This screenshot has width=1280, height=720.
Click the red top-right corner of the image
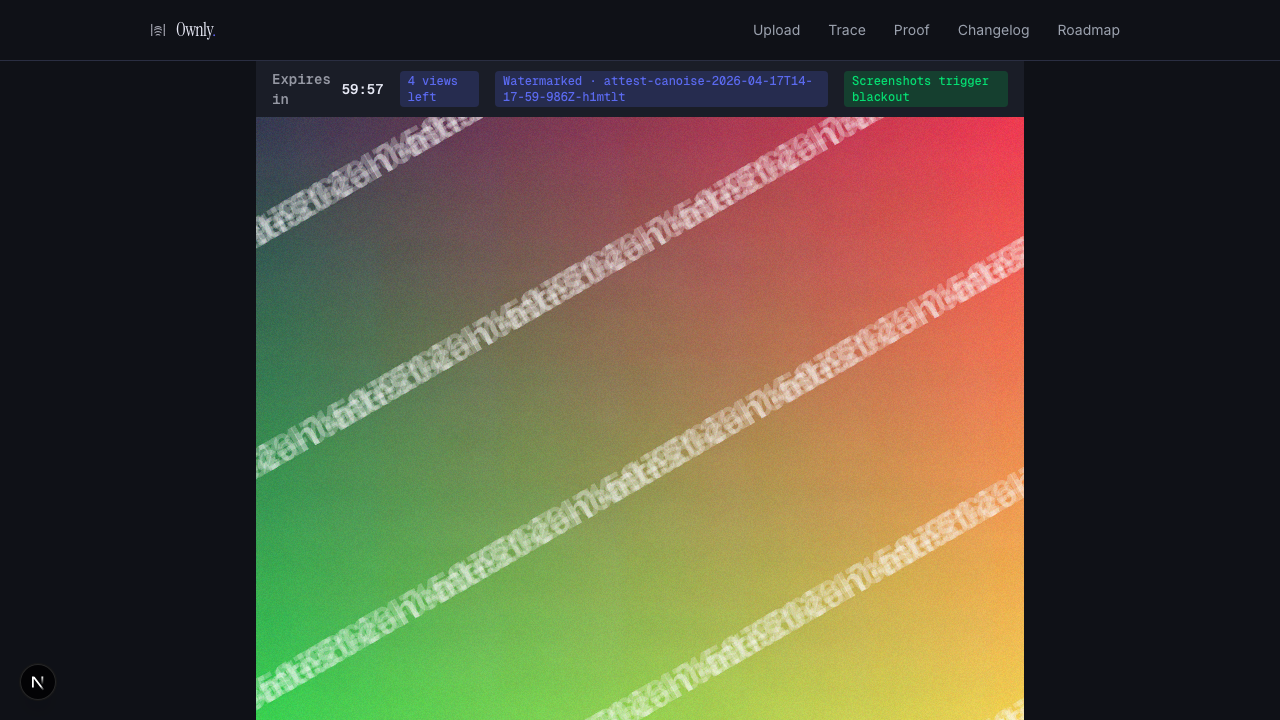pos(1000,138)
